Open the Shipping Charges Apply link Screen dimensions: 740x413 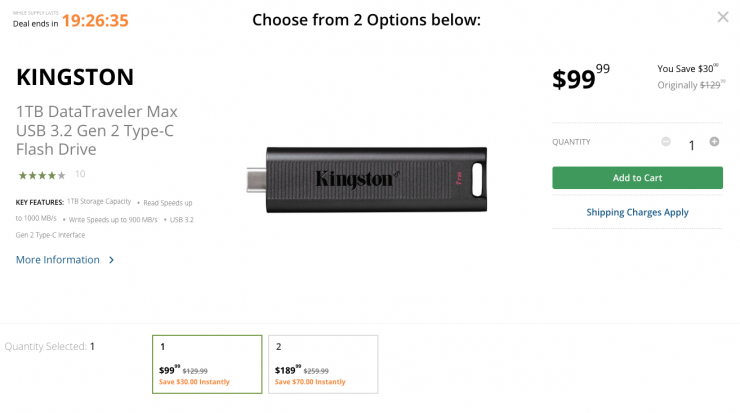[x=637, y=212]
